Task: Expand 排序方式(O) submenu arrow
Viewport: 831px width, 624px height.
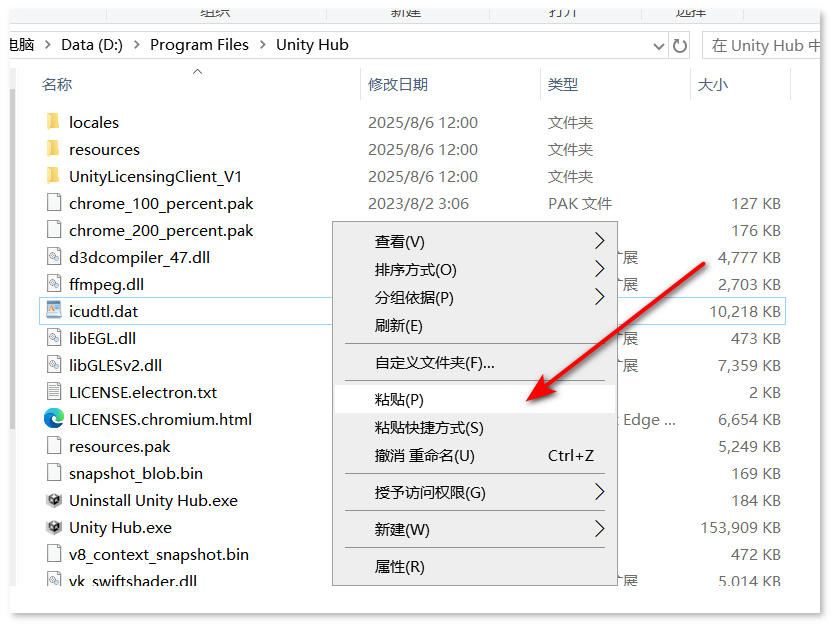Action: coord(599,269)
